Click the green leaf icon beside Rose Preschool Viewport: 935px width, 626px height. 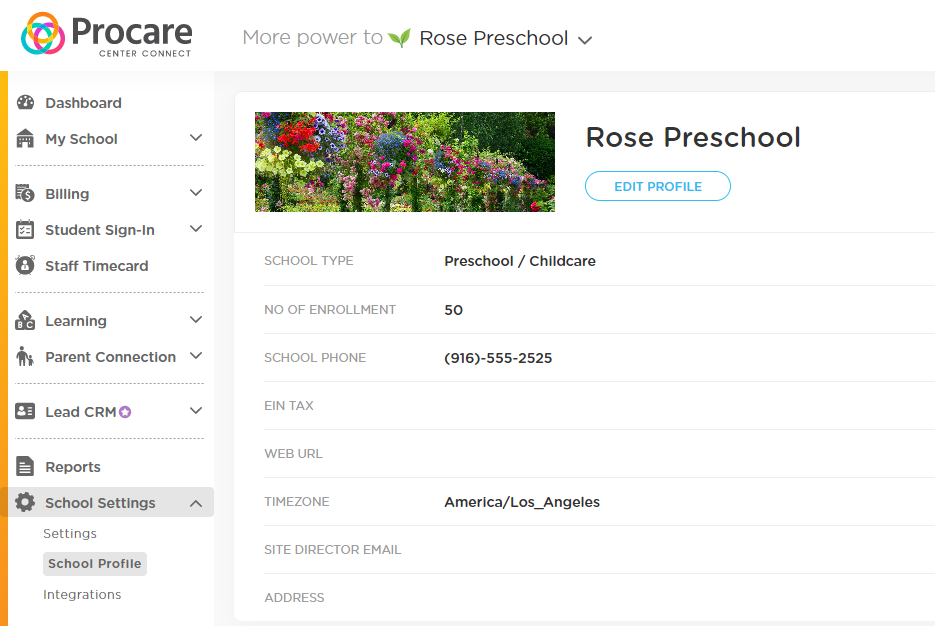(x=399, y=38)
